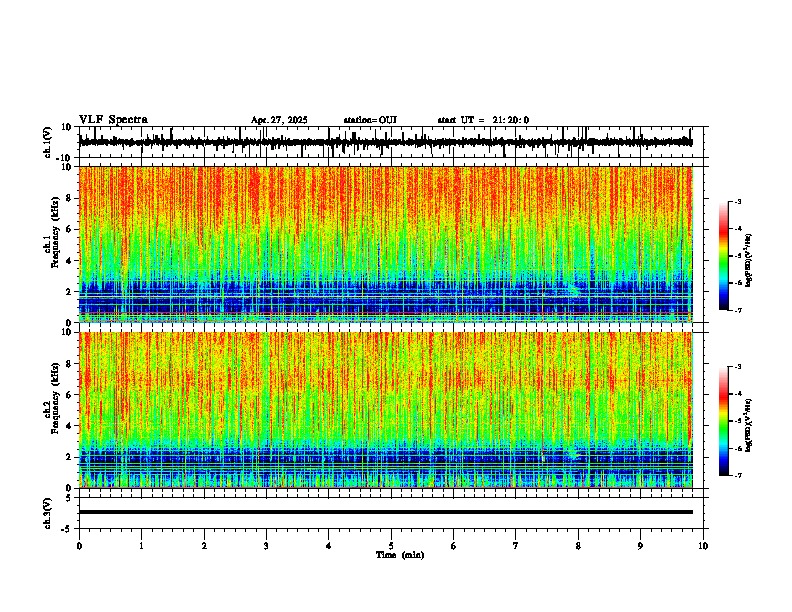Viewport: 792px width, 612px height.
Task: Click the 'ch.1(V)' waveform axis label
Action: [47, 142]
